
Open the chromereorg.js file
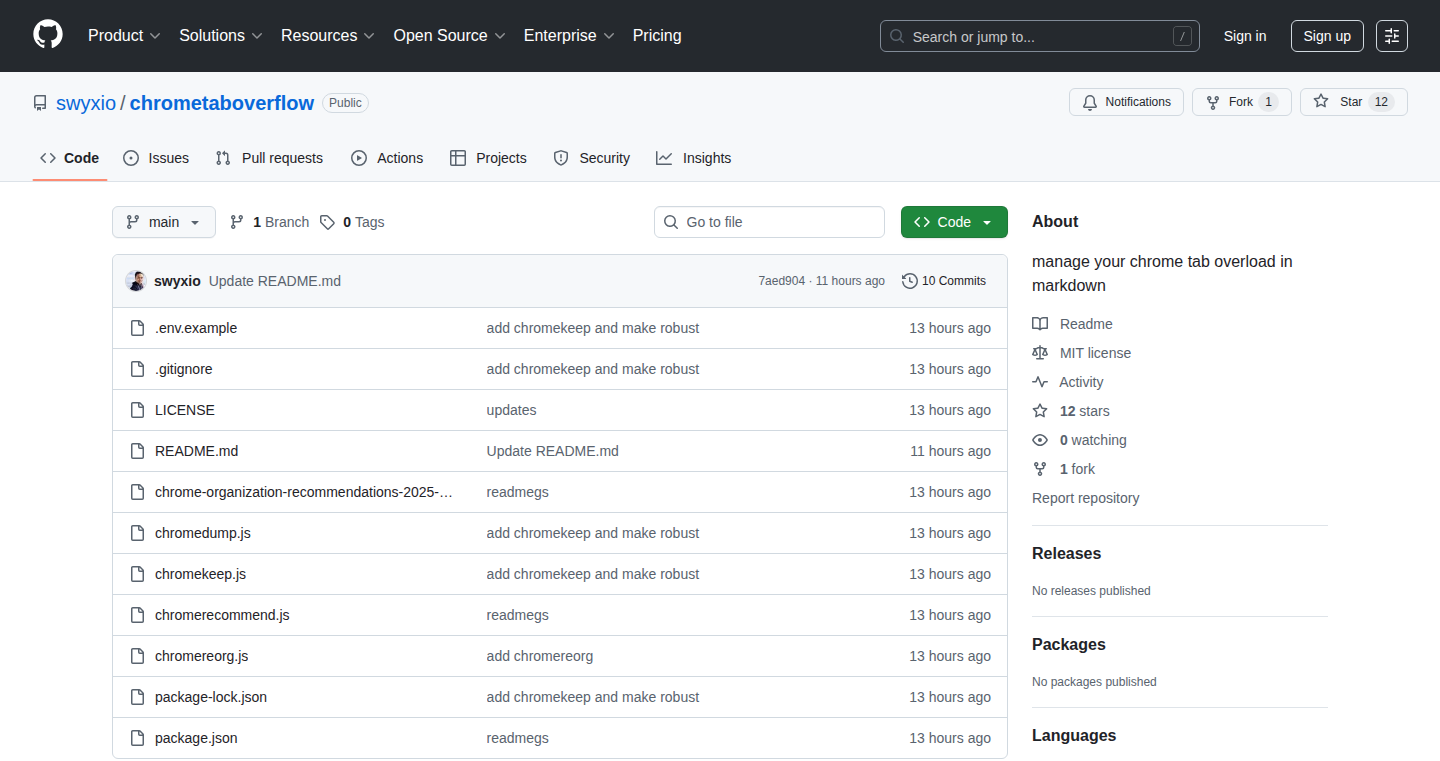click(x=201, y=656)
